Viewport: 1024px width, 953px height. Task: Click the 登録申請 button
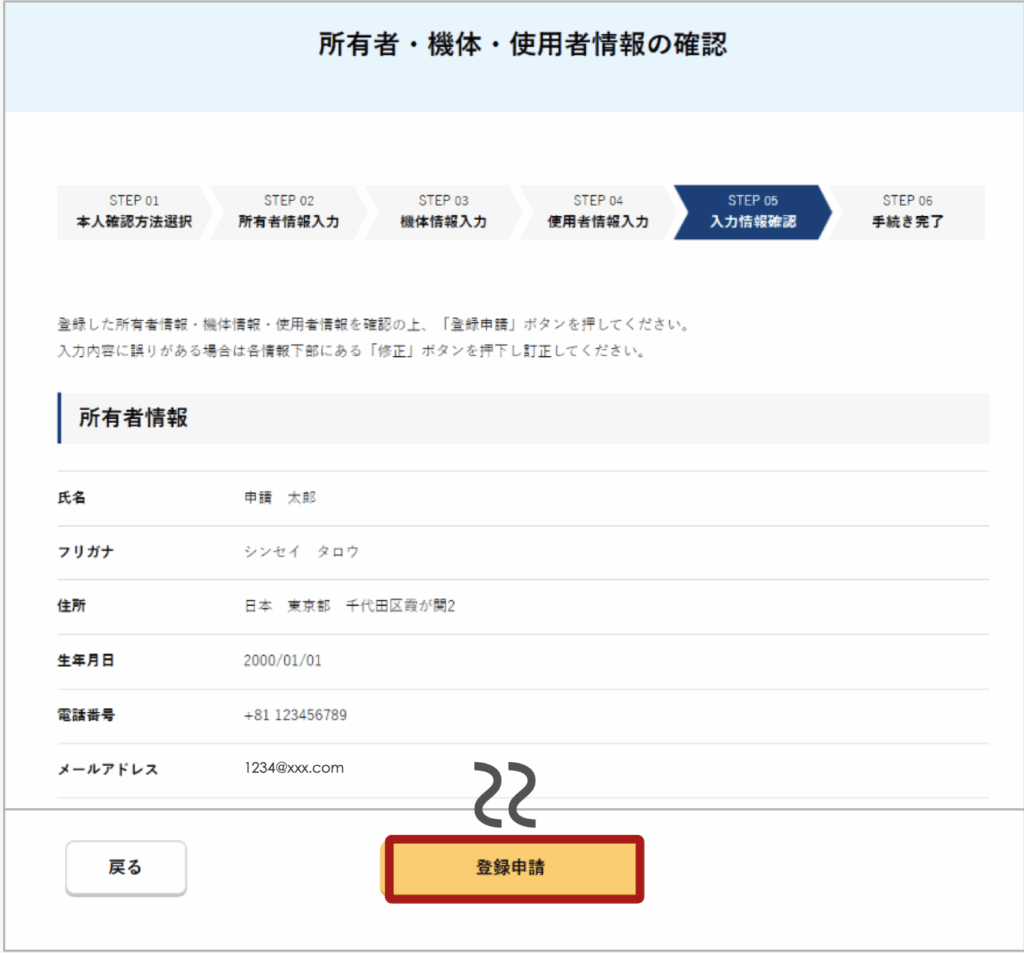pyautogui.click(x=513, y=868)
